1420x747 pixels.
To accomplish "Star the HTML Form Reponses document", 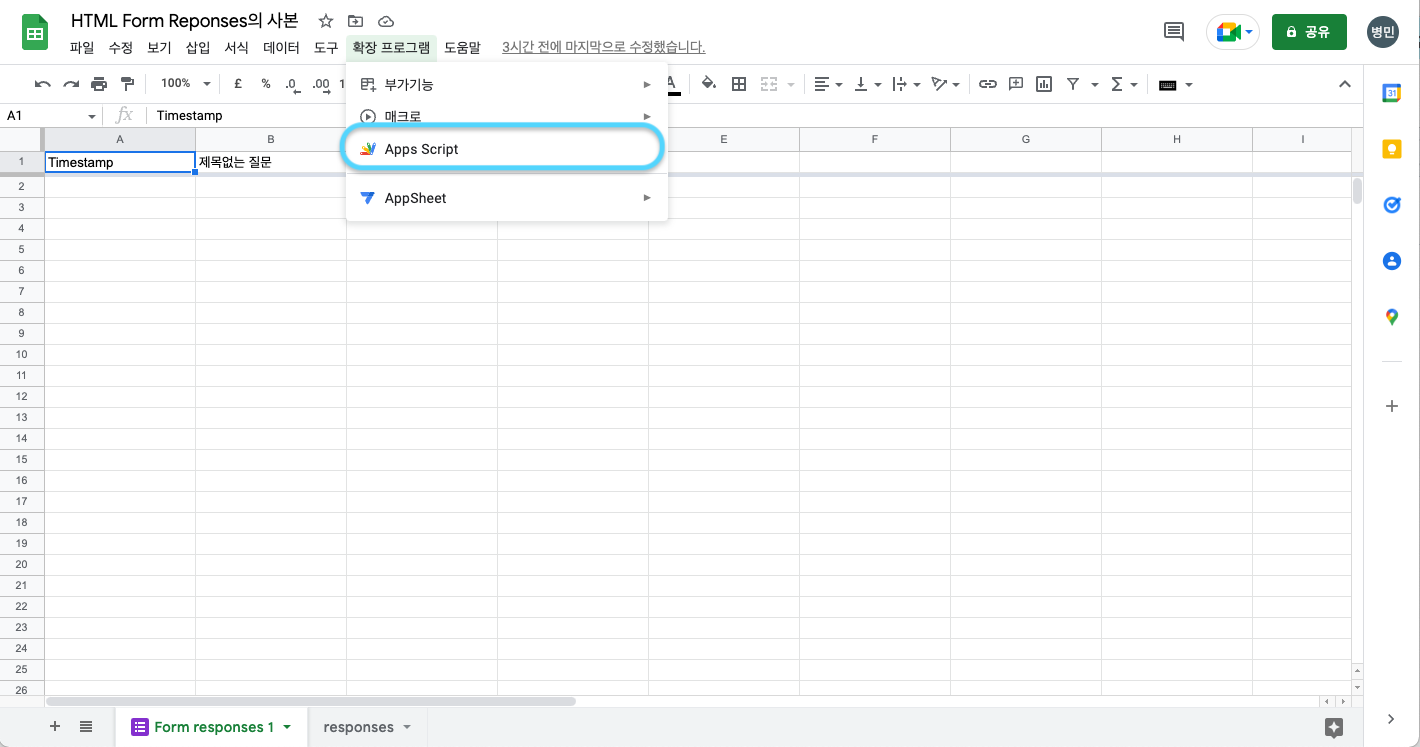I will [326, 21].
